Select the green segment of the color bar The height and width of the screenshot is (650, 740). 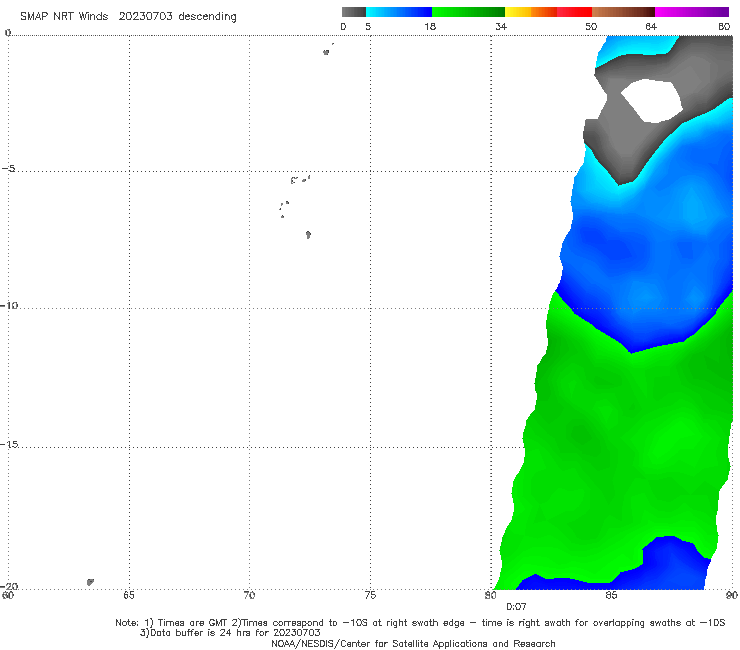tap(468, 12)
